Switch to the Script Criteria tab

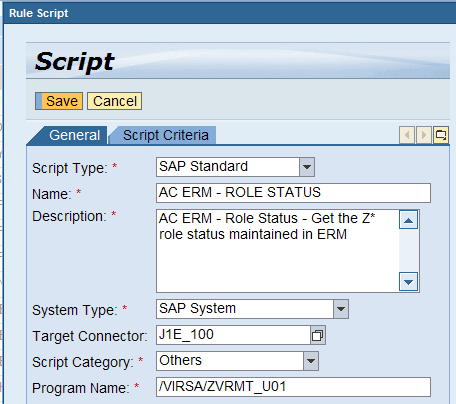point(166,135)
